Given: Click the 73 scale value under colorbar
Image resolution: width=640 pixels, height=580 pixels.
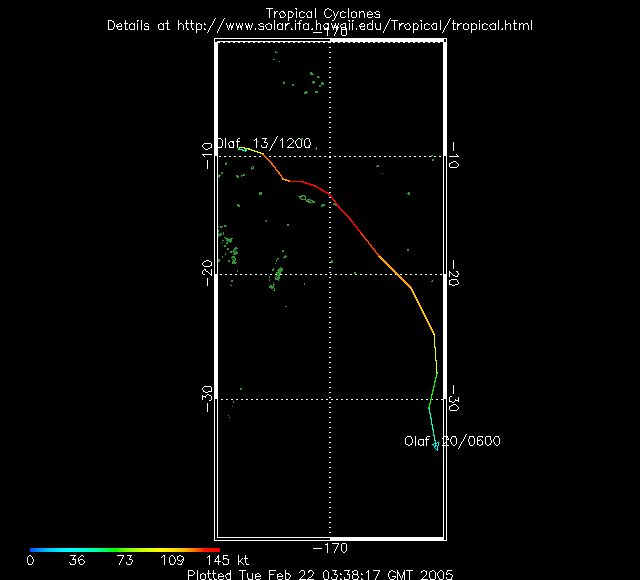Looking at the screenshot, I should (125, 561).
